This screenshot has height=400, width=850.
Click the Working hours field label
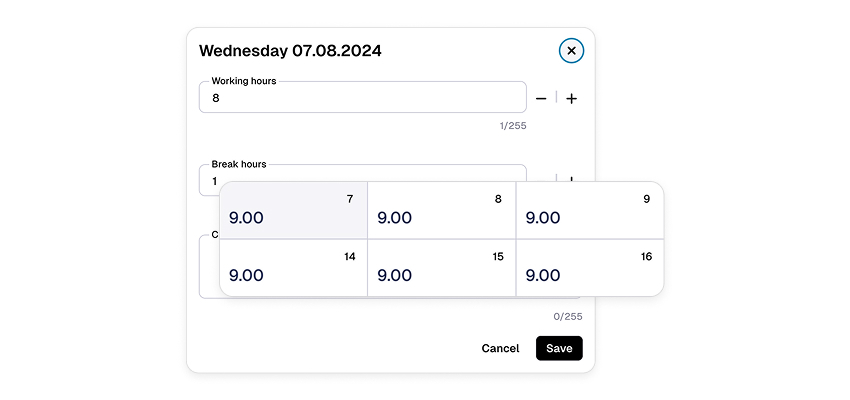(243, 81)
